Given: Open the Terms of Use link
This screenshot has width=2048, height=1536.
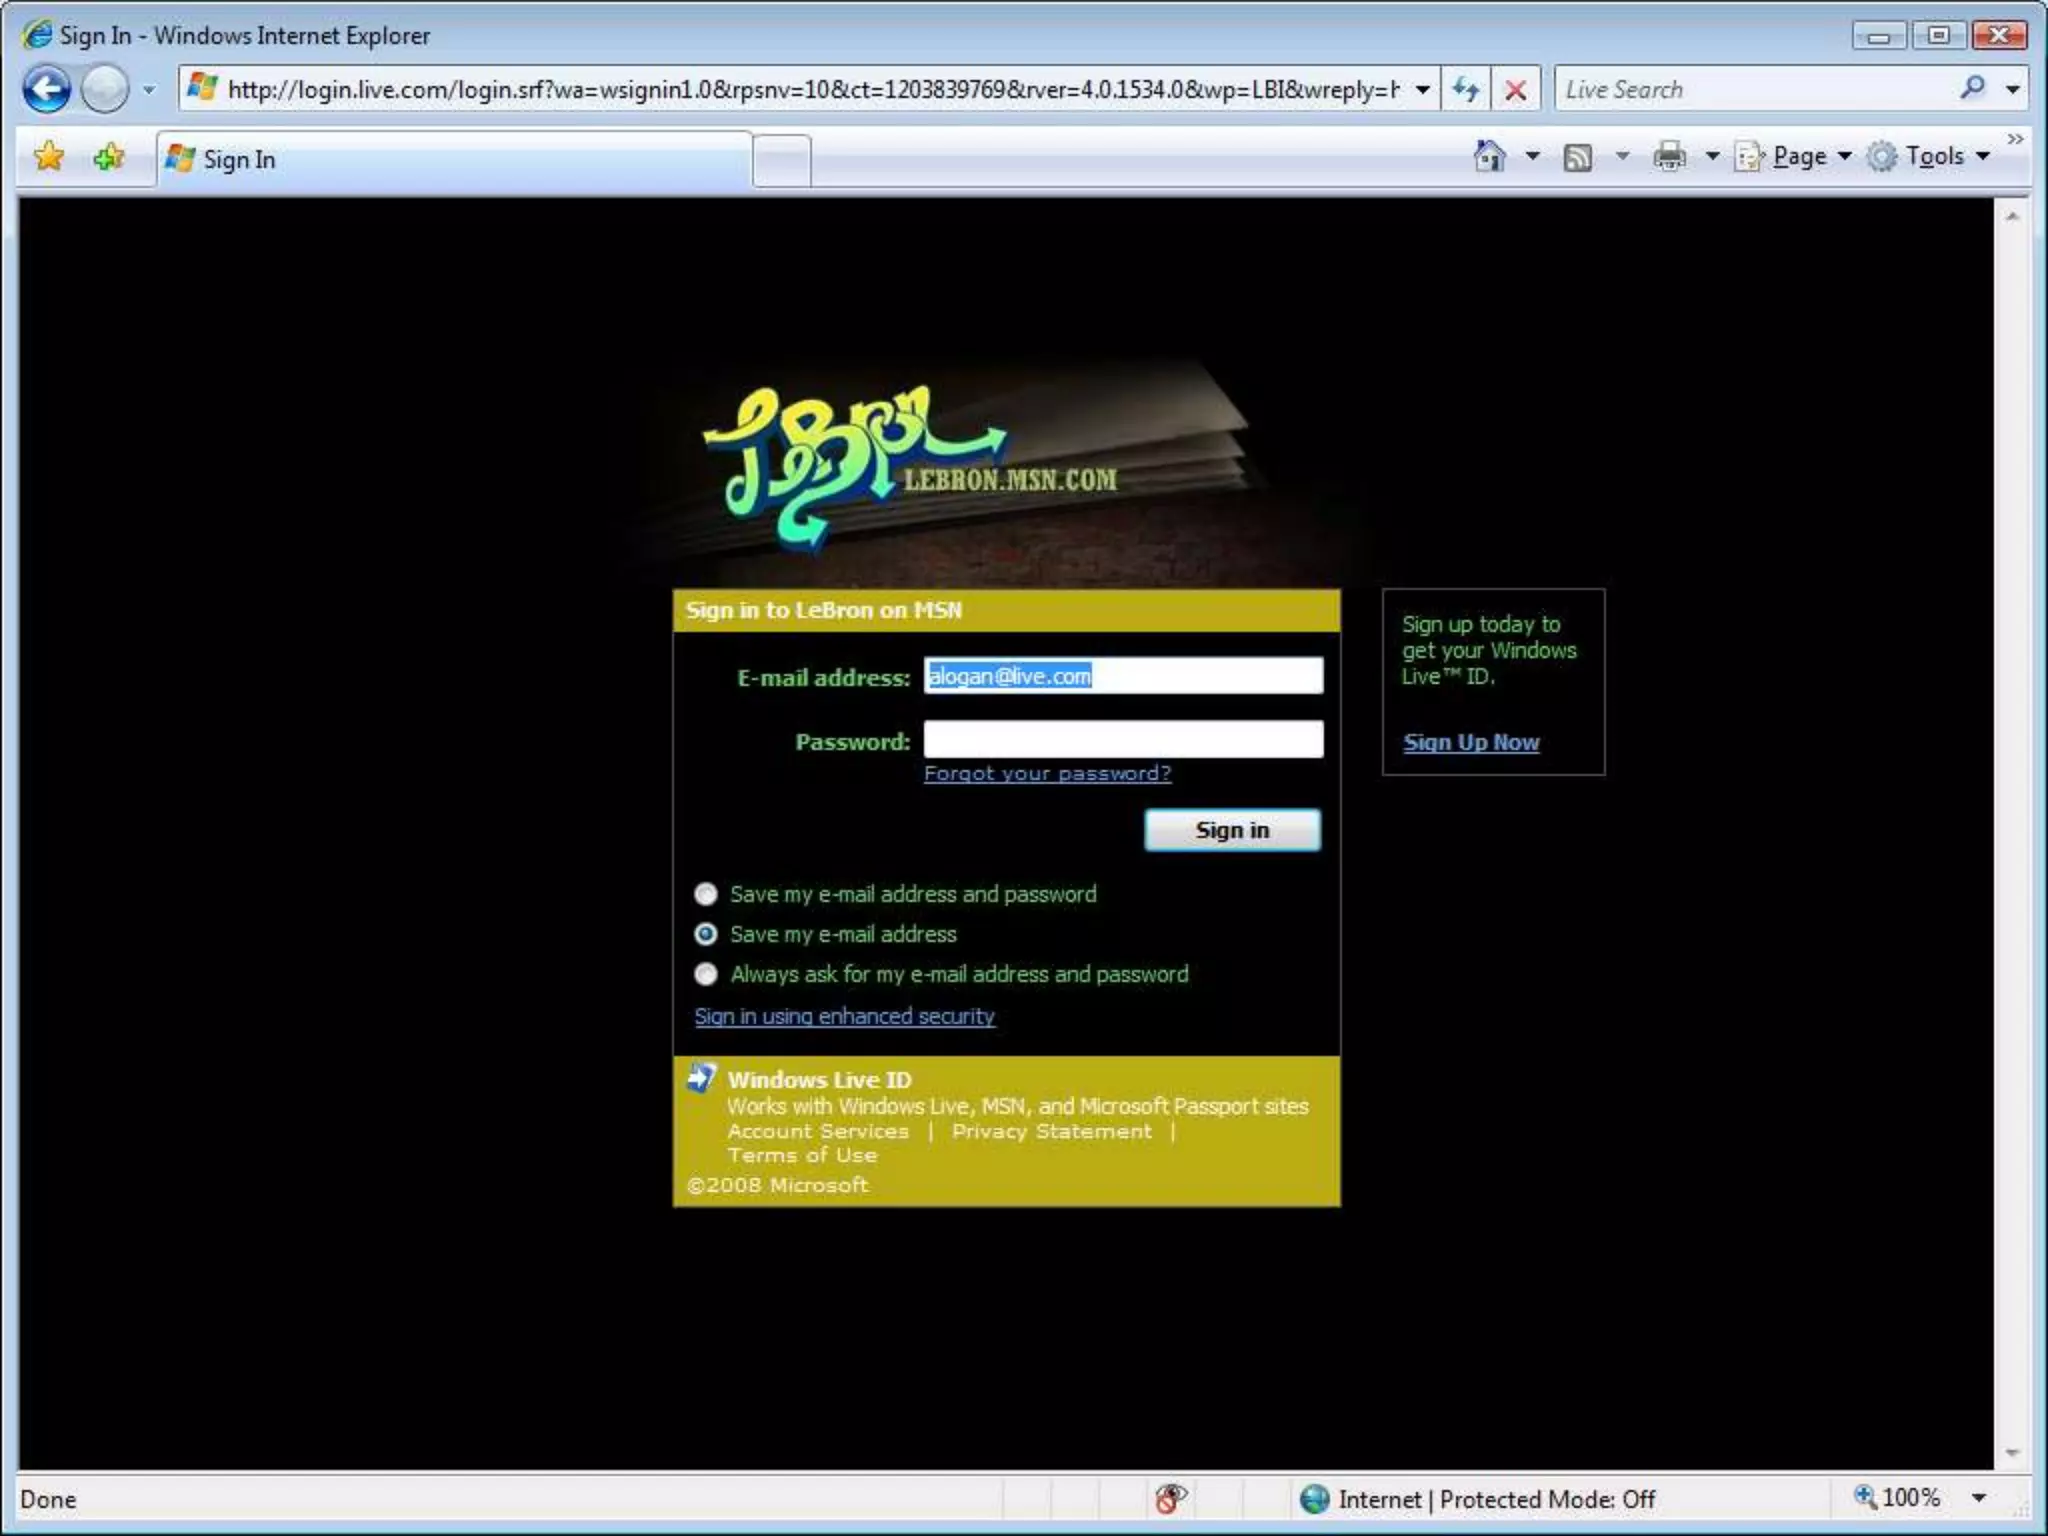Looking at the screenshot, I should point(802,1155).
